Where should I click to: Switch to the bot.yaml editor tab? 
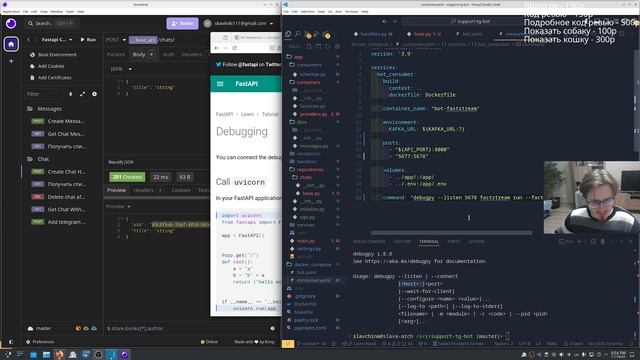tap(469, 34)
